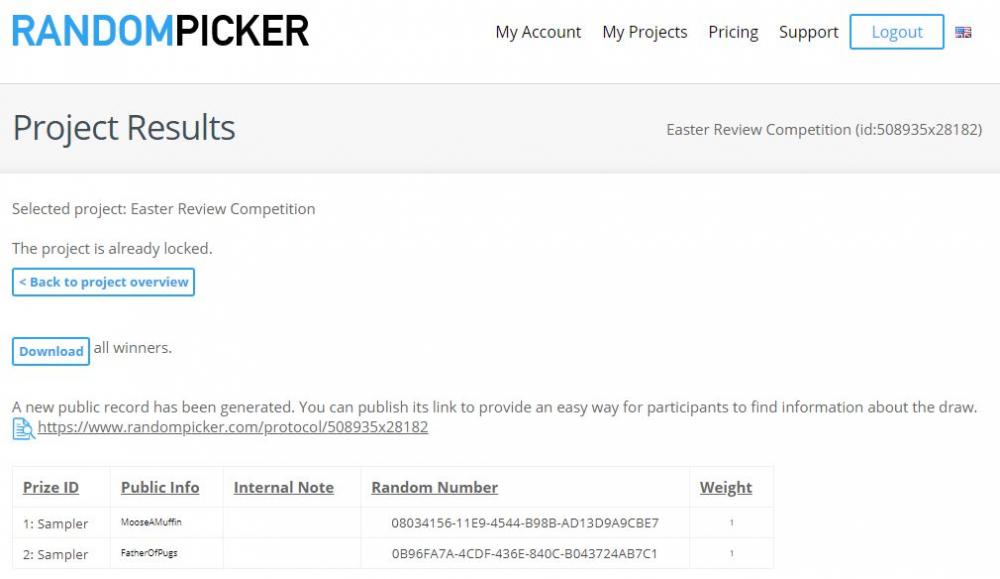1000x579 pixels.
Task: Open the language flag selector
Action: (963, 32)
